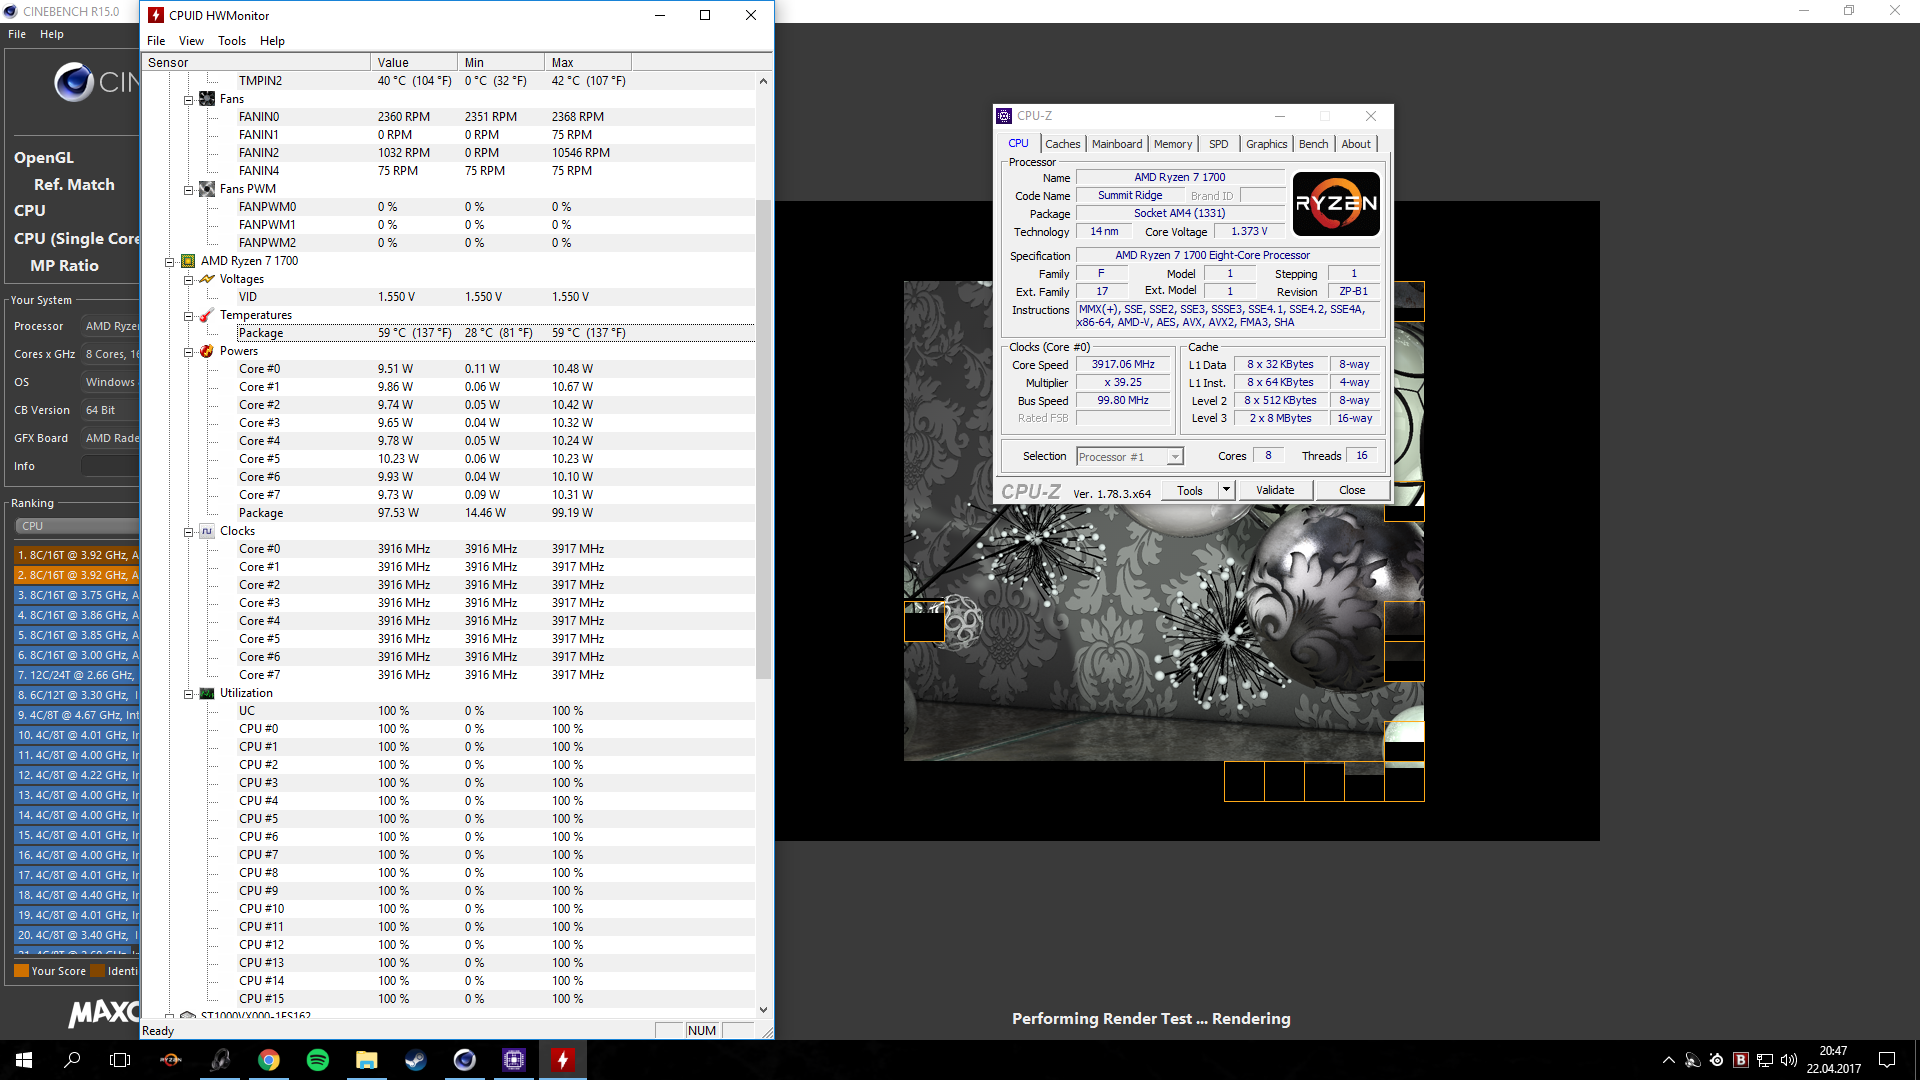Click the Utilization group icon
Image resolution: width=1920 pixels, height=1080 pixels.
[x=207, y=693]
